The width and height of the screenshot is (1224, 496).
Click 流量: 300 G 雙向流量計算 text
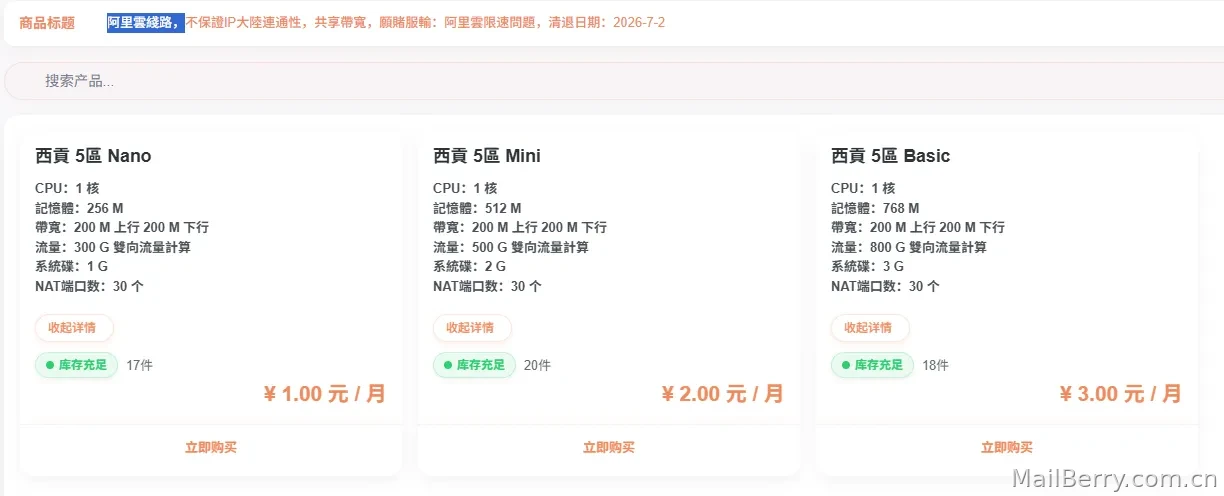(x=113, y=248)
